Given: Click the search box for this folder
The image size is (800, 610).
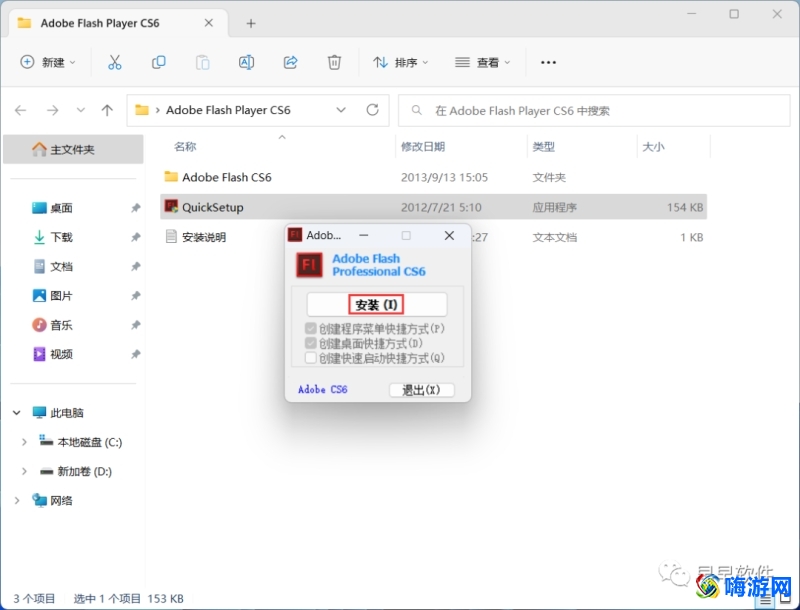Looking at the screenshot, I should coord(594,110).
